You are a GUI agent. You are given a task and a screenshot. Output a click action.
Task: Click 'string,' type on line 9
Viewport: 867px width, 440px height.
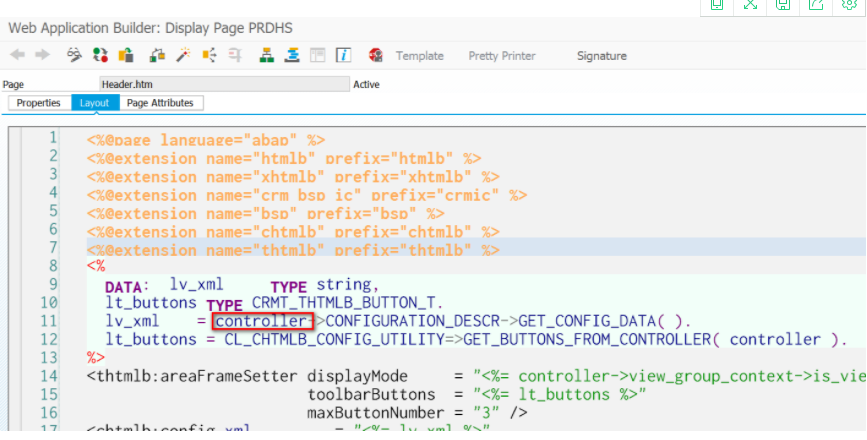[x=348, y=285]
